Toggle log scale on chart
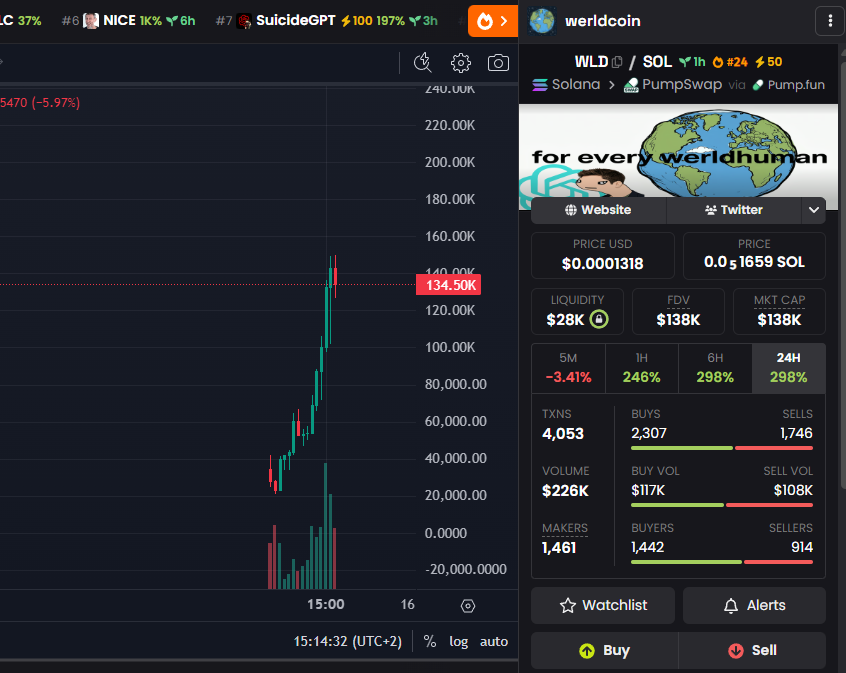The height and width of the screenshot is (673, 846). [x=459, y=641]
